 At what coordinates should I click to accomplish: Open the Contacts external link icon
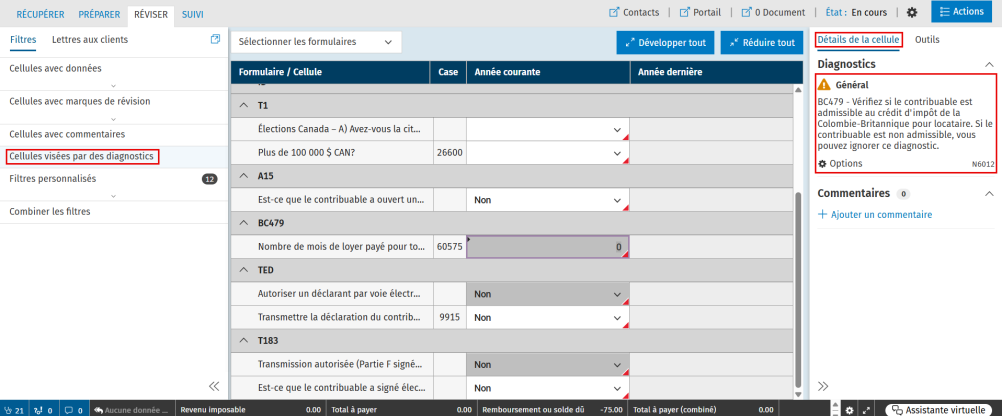(614, 12)
